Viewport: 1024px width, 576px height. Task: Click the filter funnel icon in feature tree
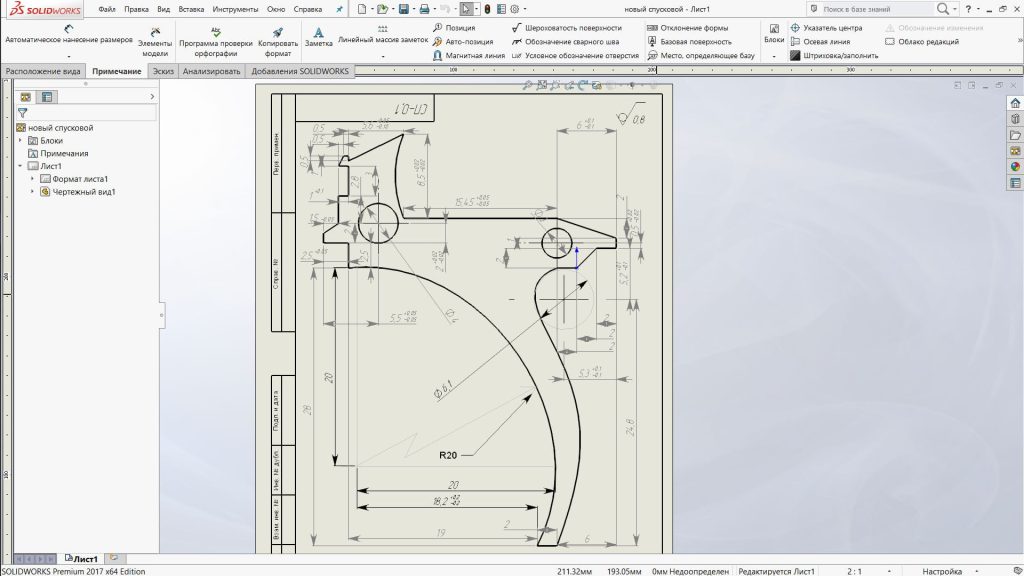point(23,113)
